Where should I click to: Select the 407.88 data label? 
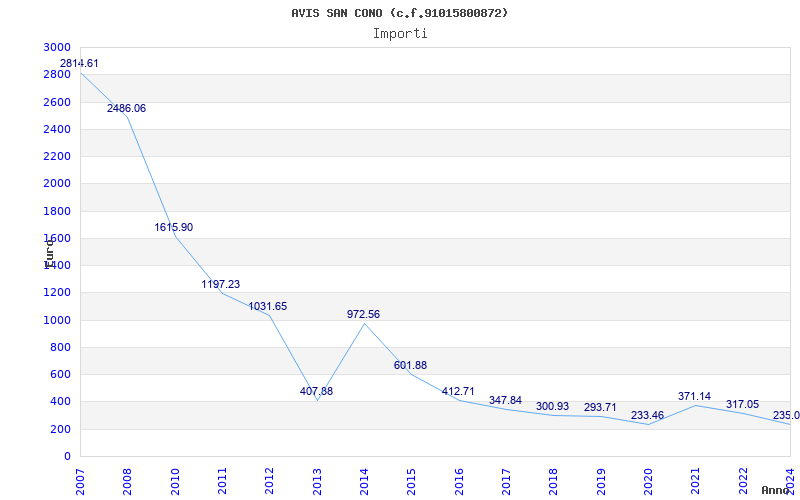click(316, 391)
